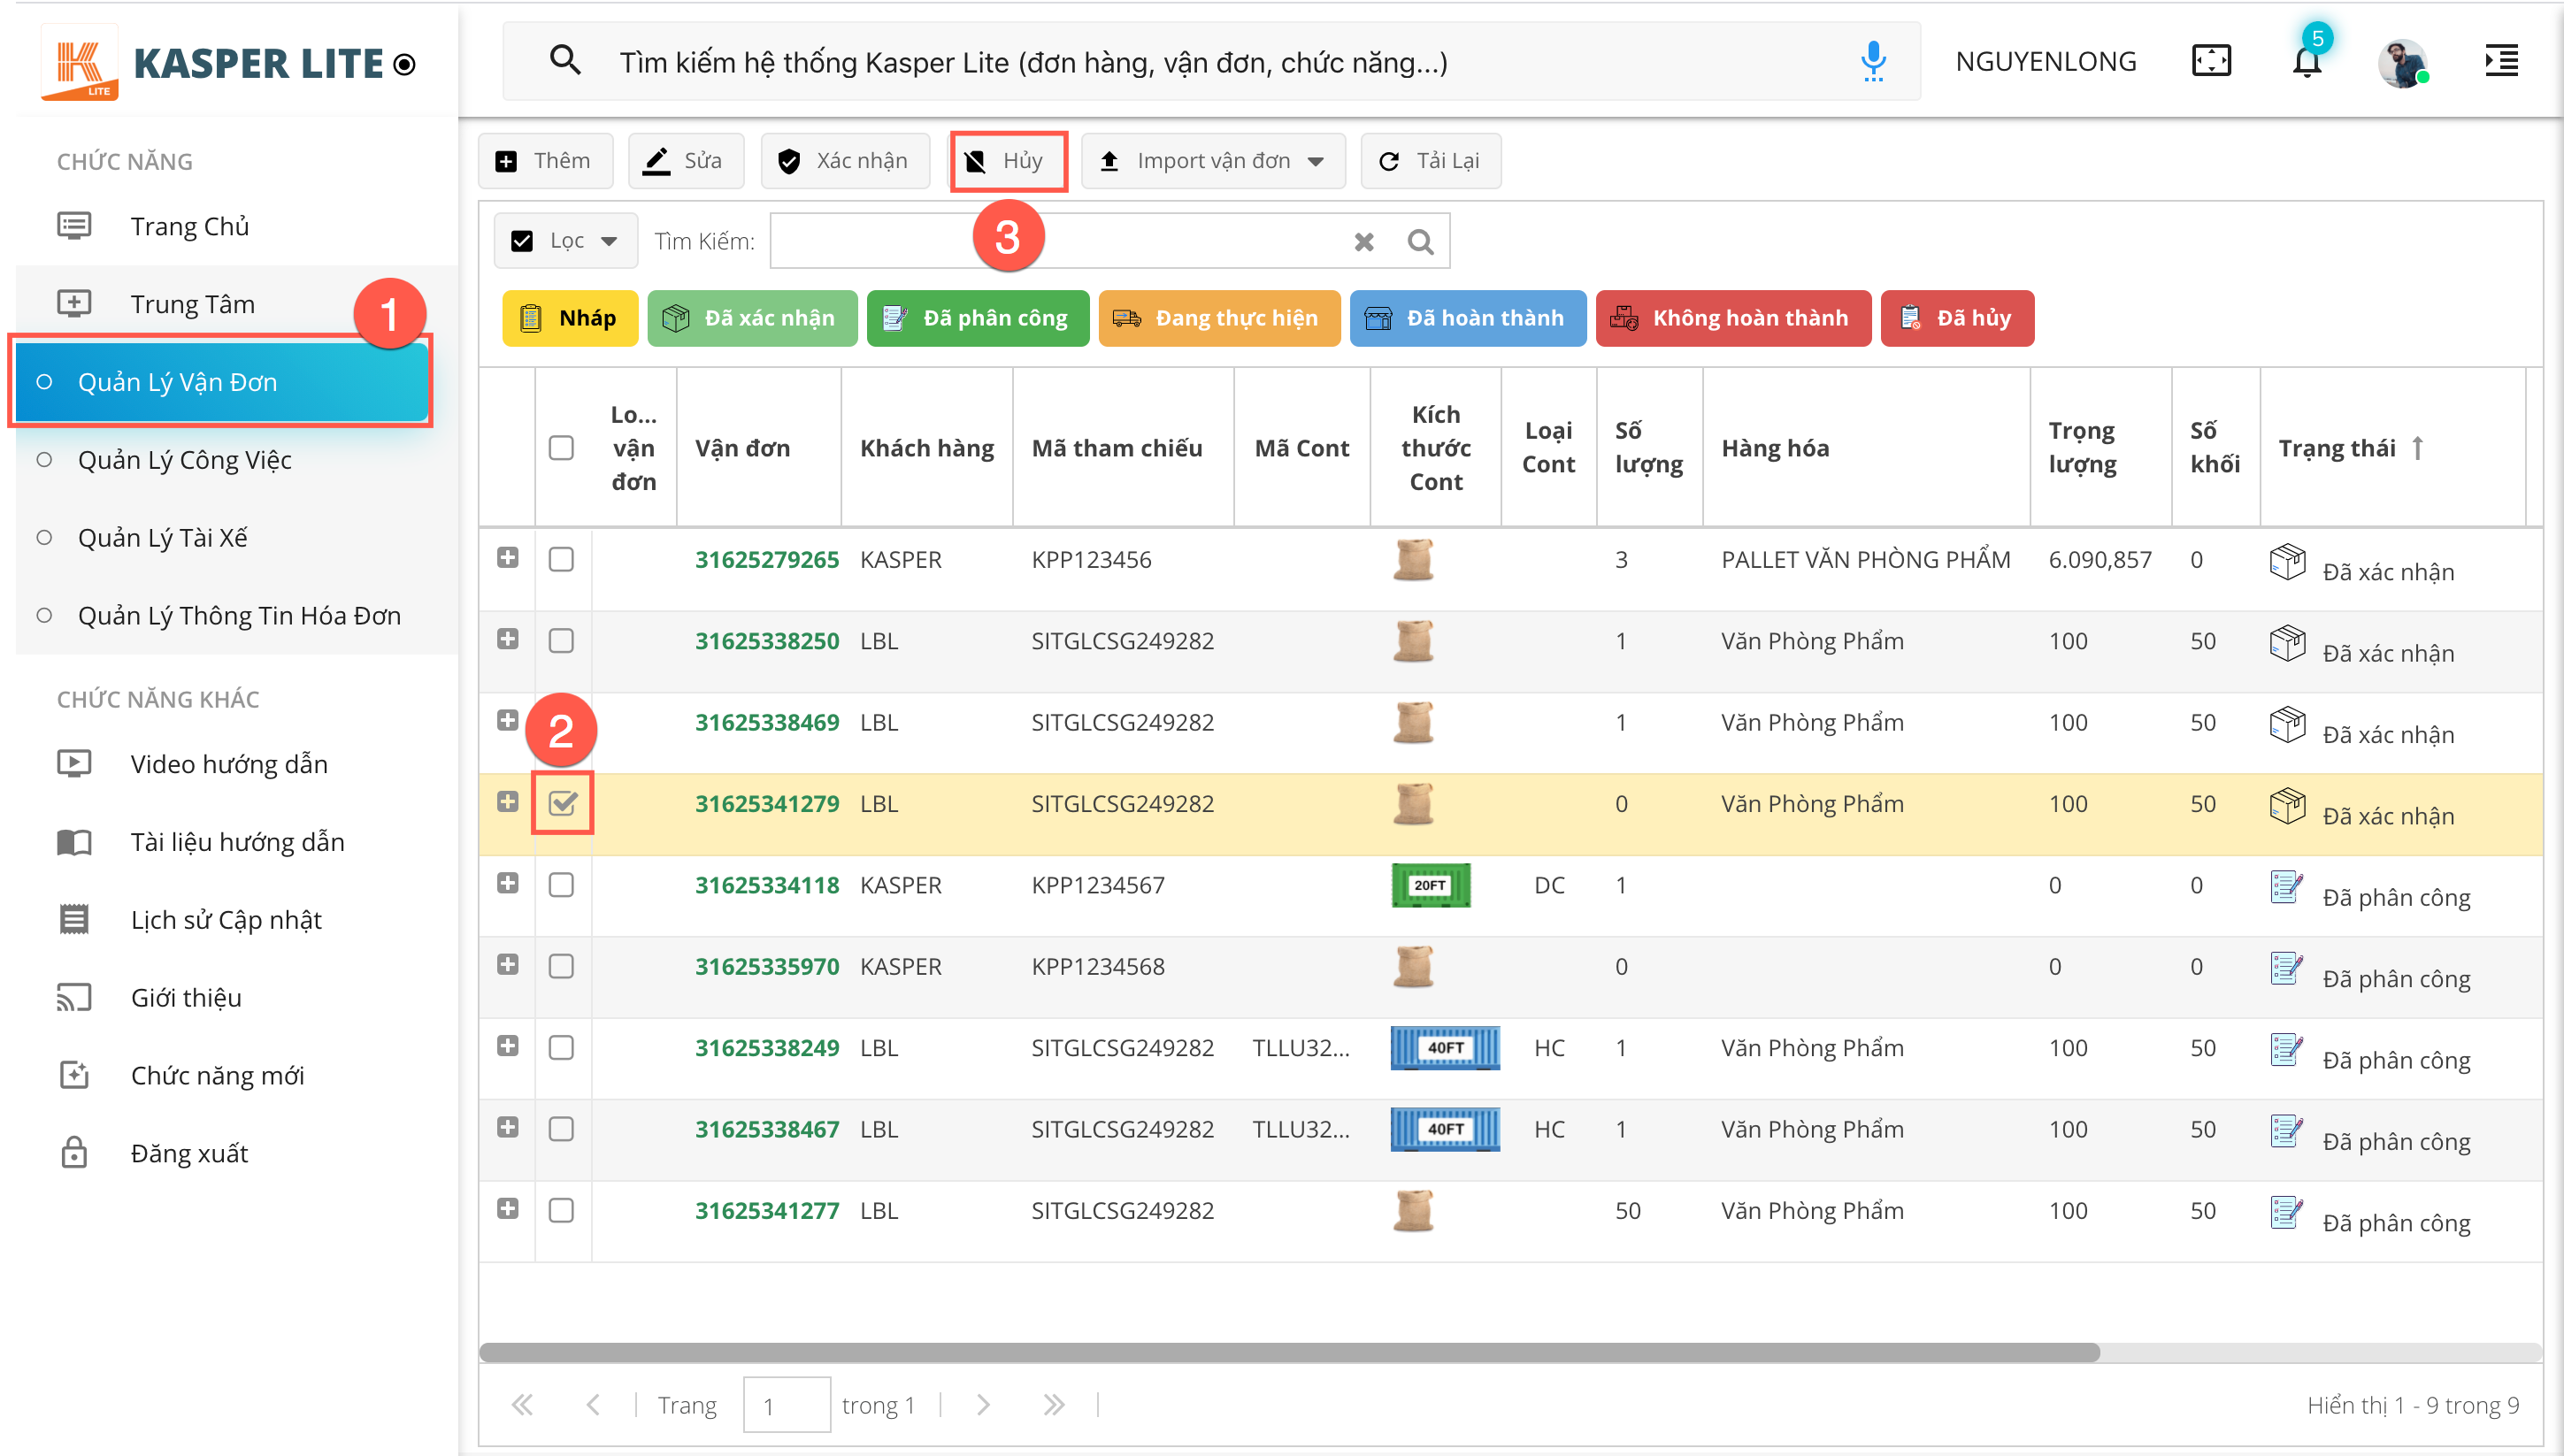Toggle the select-all checkbox in table header
Image resolution: width=2564 pixels, height=1456 pixels.
pyautogui.click(x=561, y=448)
